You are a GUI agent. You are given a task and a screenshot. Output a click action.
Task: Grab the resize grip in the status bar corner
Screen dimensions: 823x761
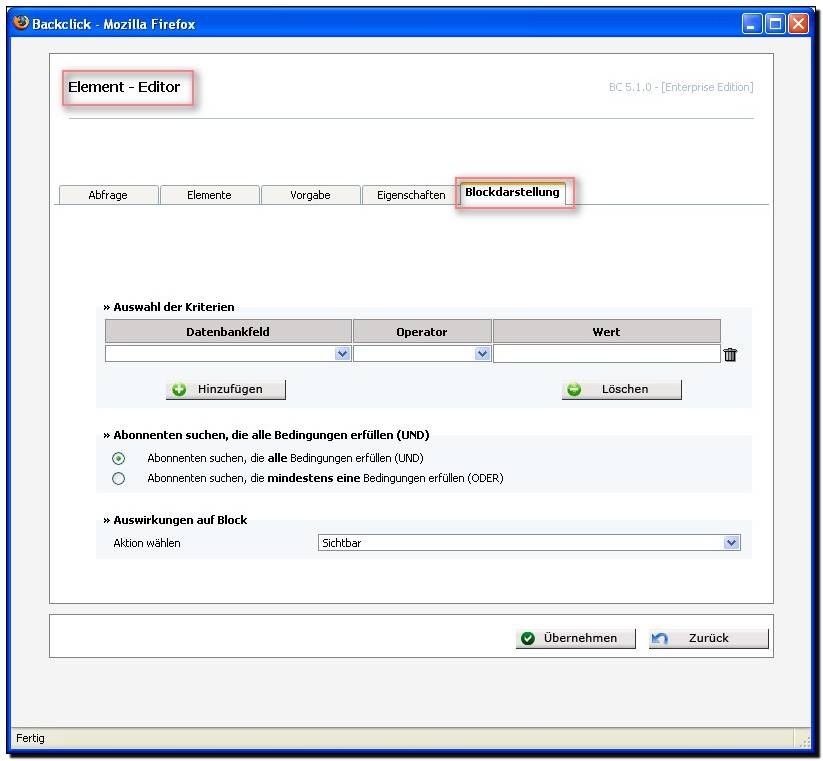(803, 741)
